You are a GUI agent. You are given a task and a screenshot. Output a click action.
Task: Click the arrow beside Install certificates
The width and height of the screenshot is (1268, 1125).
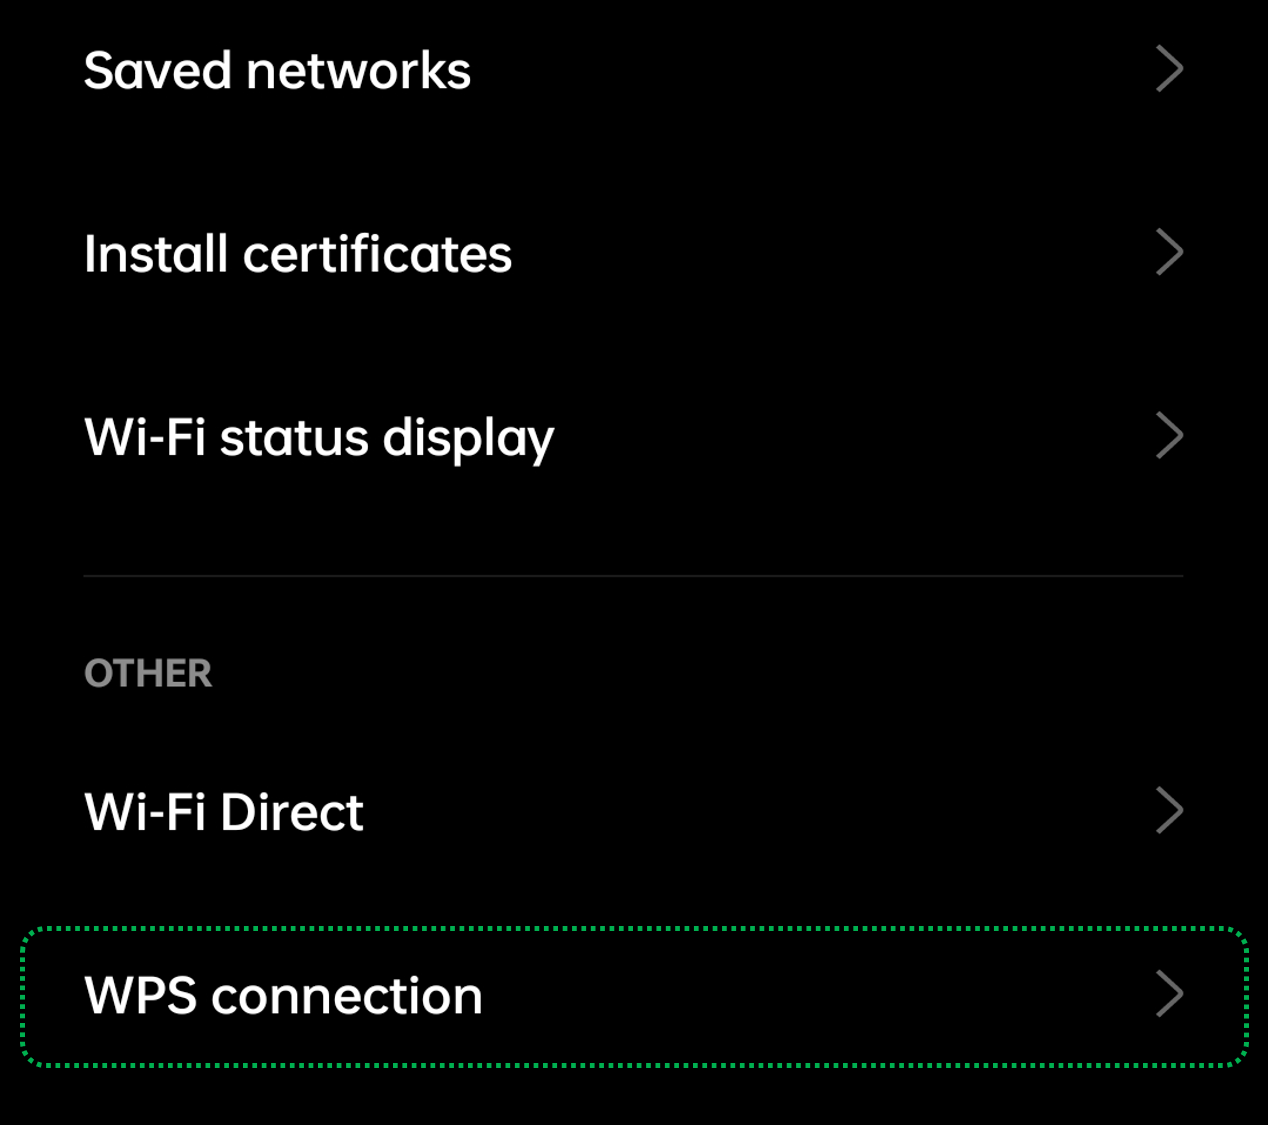pyautogui.click(x=1169, y=253)
